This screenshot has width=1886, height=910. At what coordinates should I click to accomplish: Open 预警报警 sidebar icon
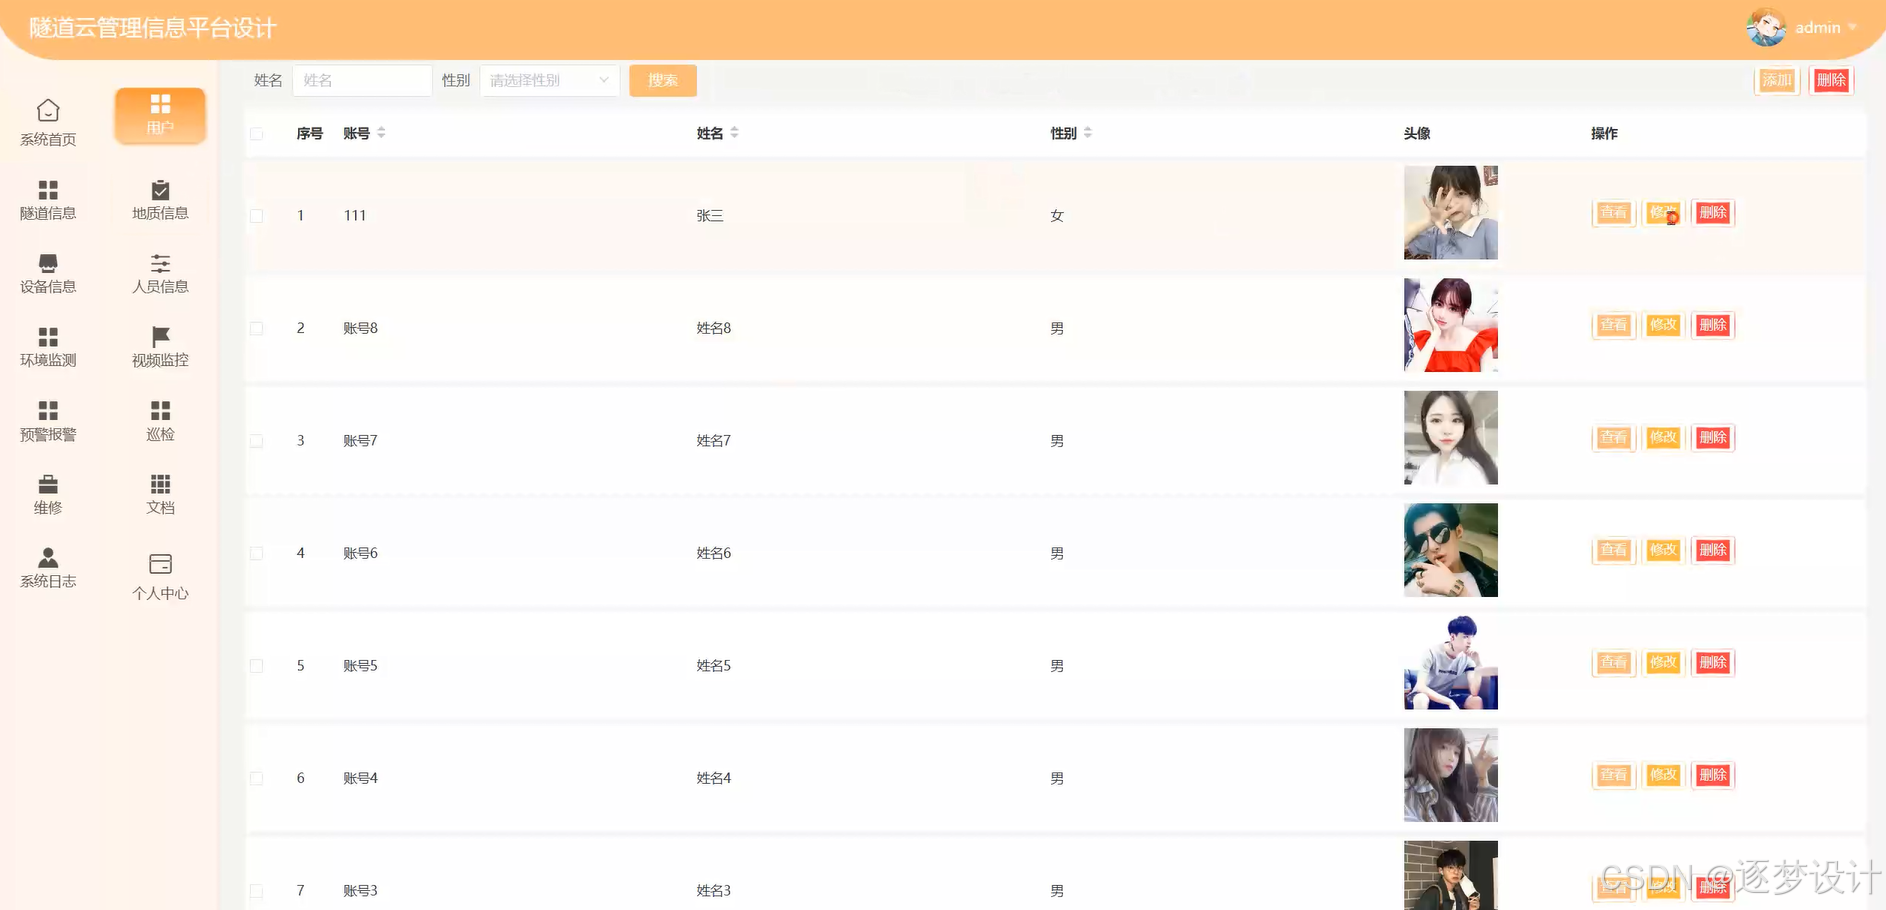click(48, 411)
